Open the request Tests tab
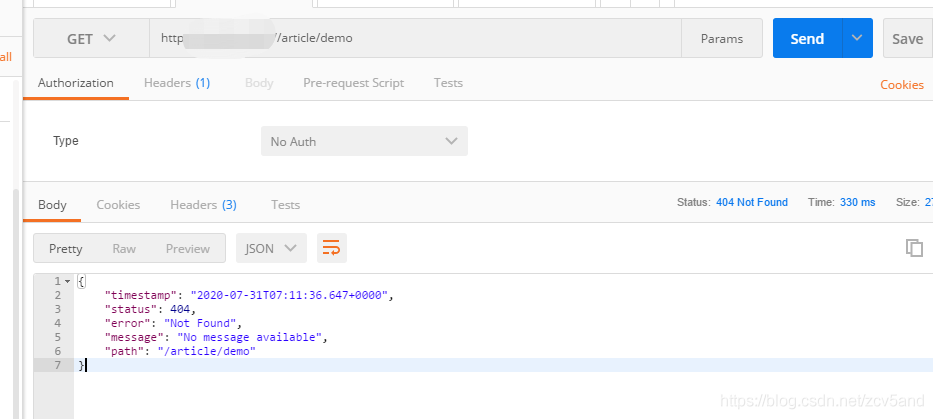 (448, 83)
